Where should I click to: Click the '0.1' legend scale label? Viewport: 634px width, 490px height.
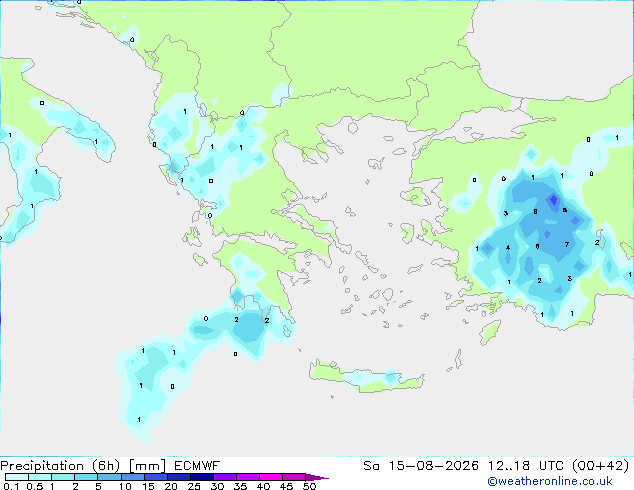[11, 486]
